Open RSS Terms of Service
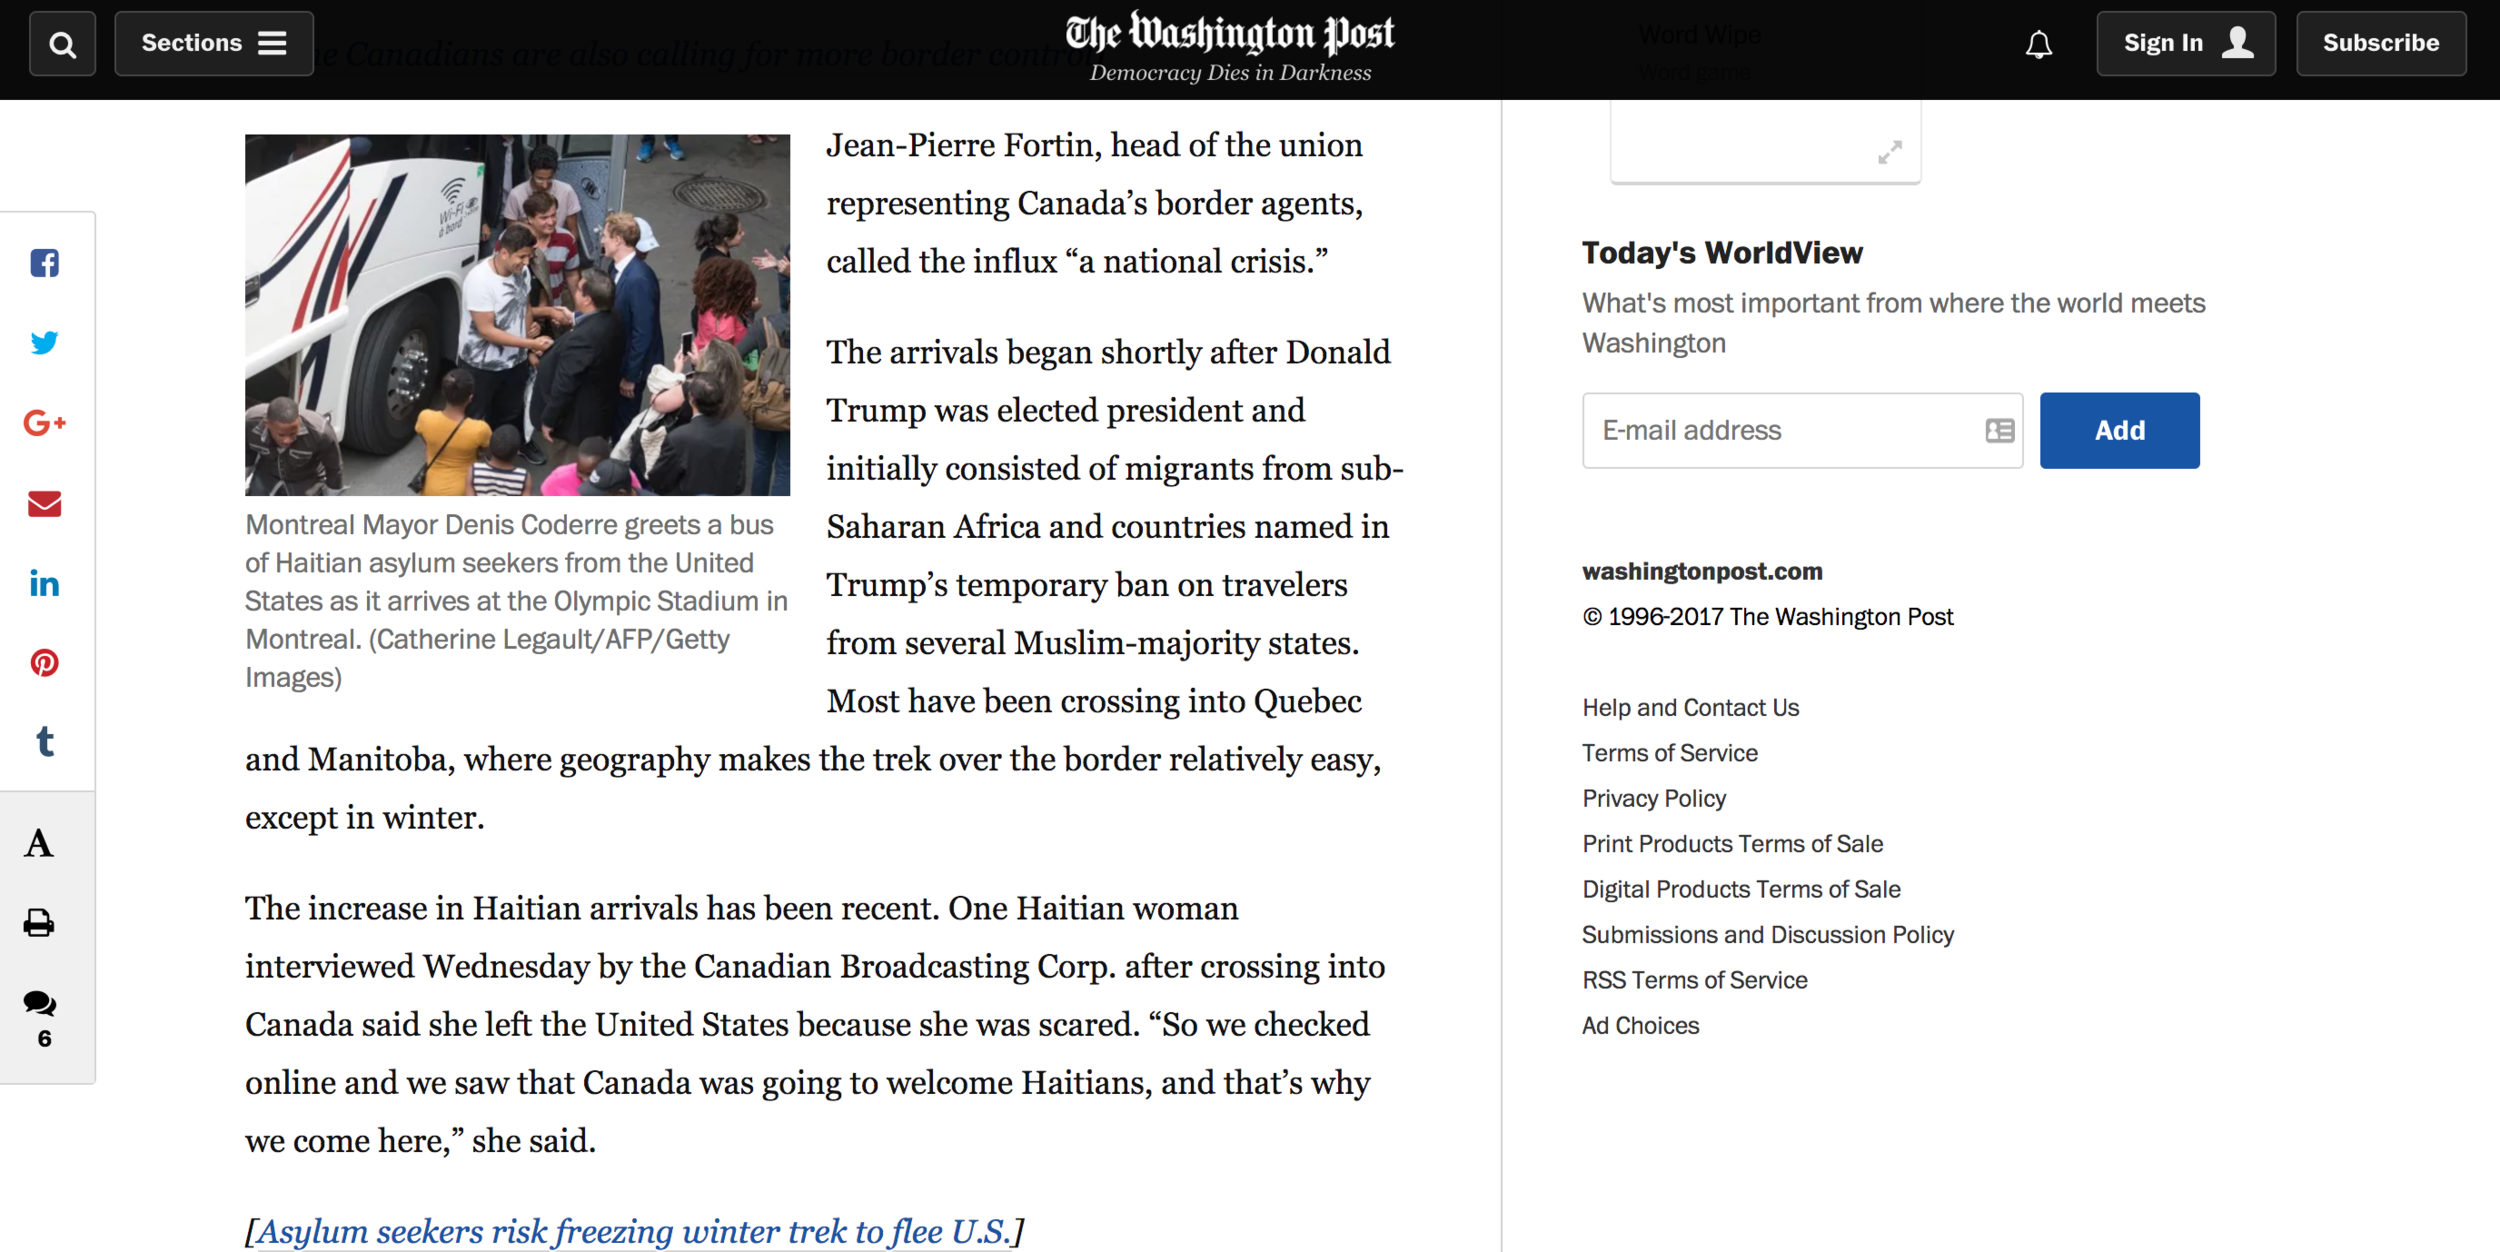Image resolution: width=2500 pixels, height=1252 pixels. [1694, 980]
